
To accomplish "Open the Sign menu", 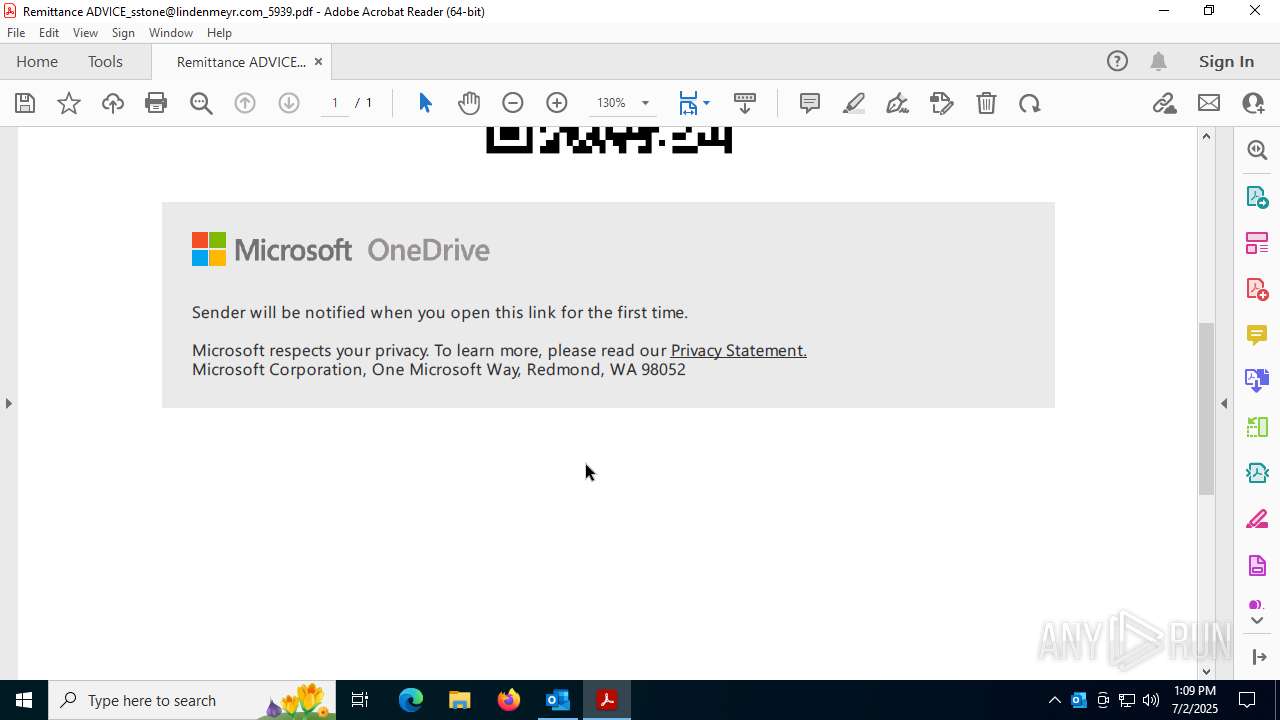I will 124,33.
